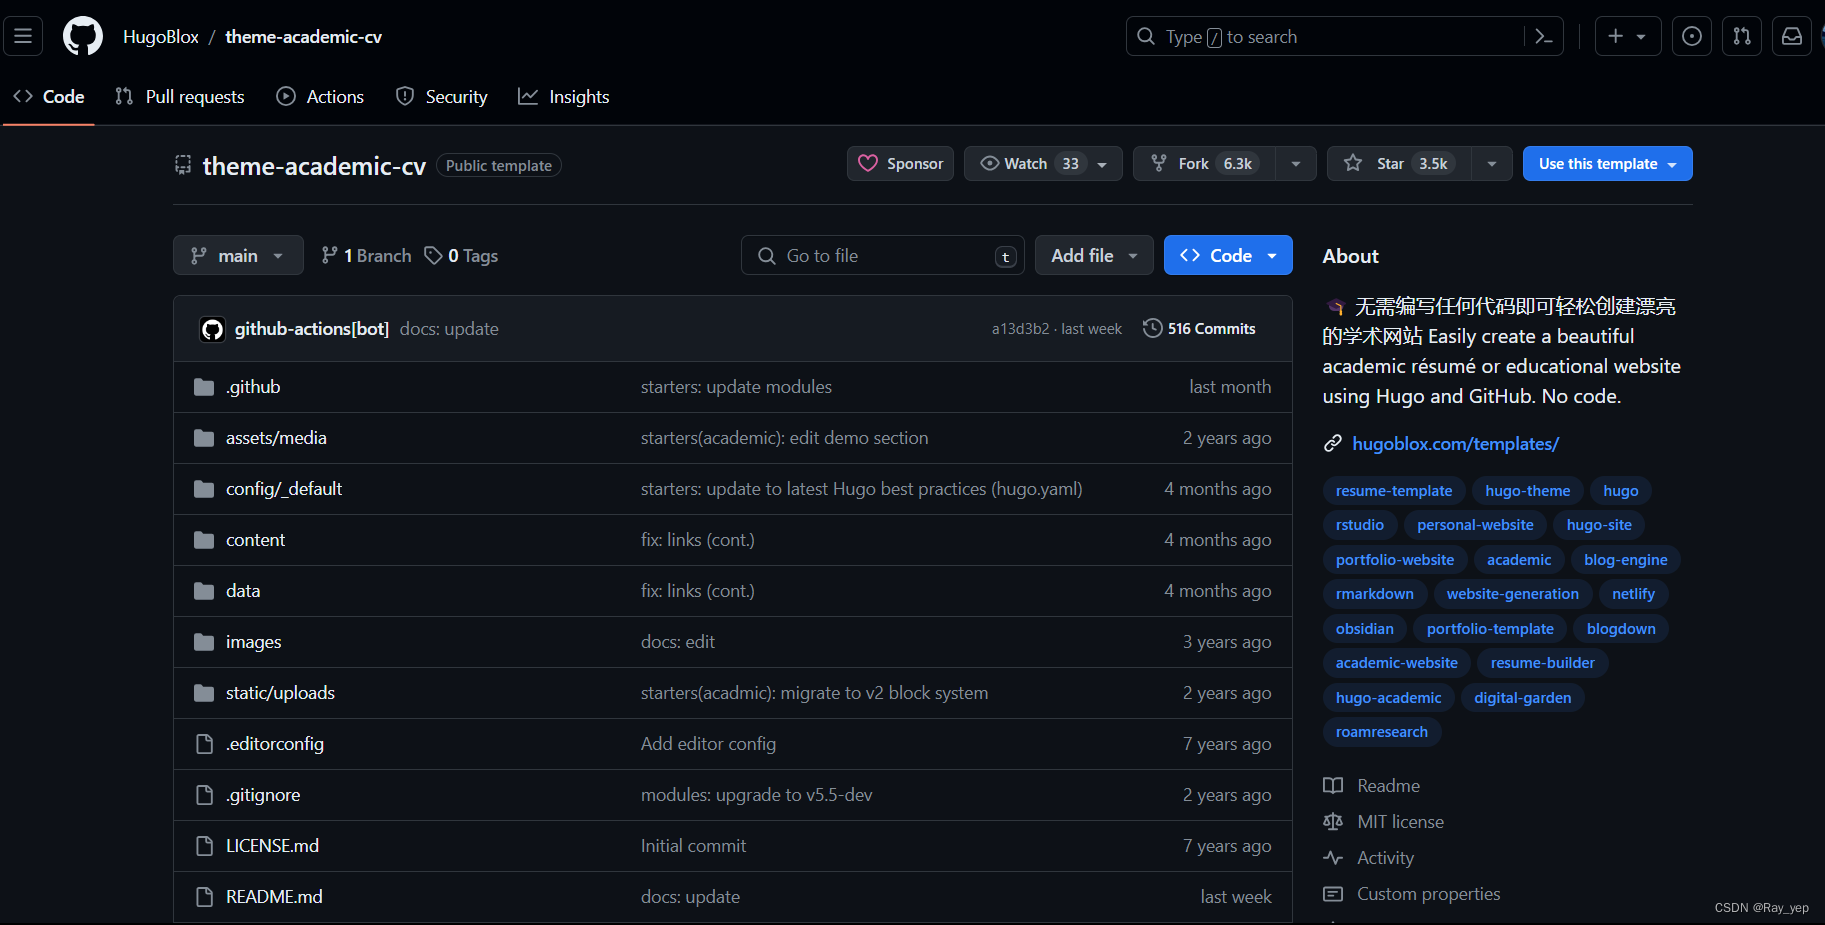
Task: Click the Readme book icon
Action: click(x=1333, y=786)
